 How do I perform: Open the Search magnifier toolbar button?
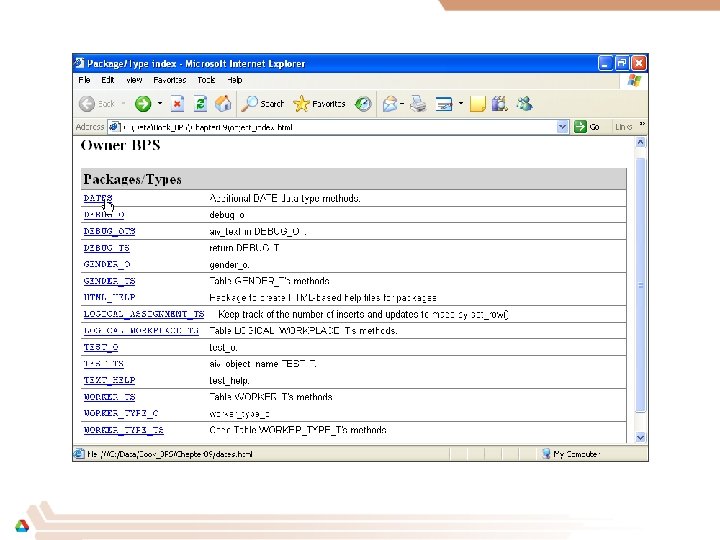(263, 104)
